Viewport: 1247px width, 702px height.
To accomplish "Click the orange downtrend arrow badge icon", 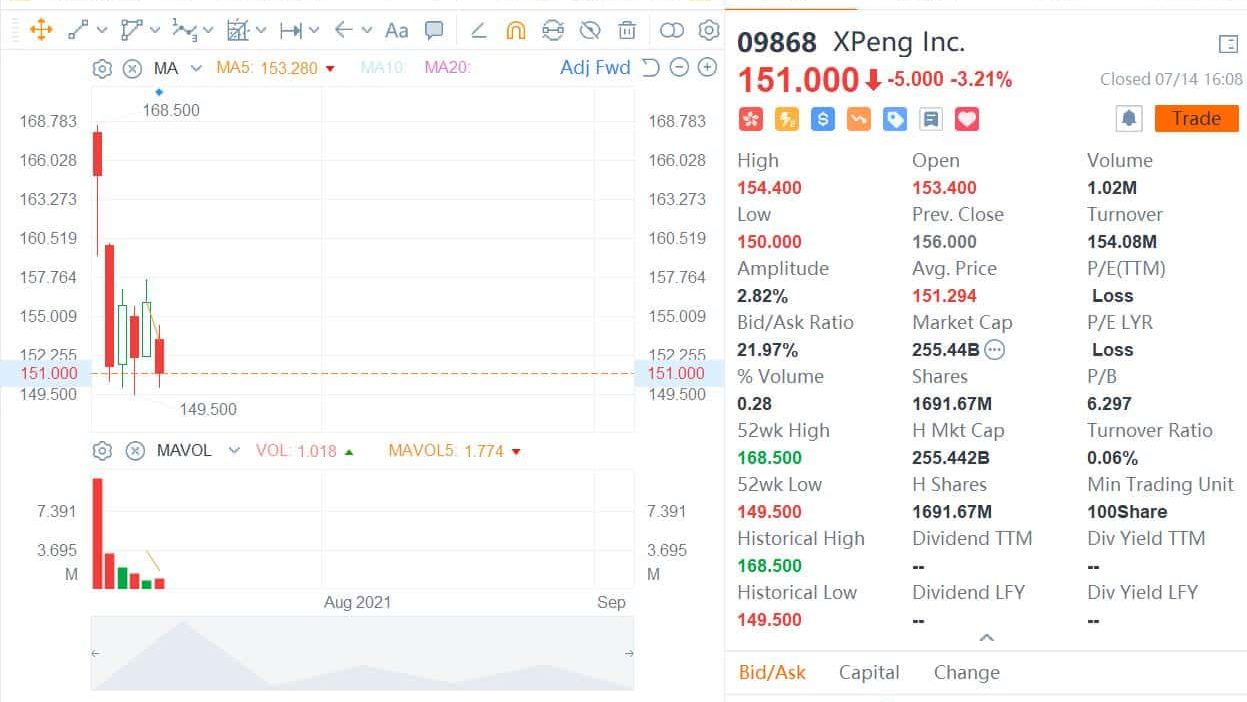I will 859,120.
